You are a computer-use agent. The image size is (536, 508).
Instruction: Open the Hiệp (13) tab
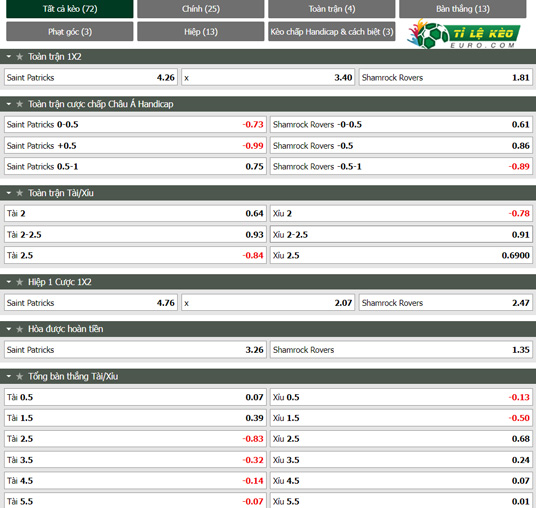[x=201, y=31]
